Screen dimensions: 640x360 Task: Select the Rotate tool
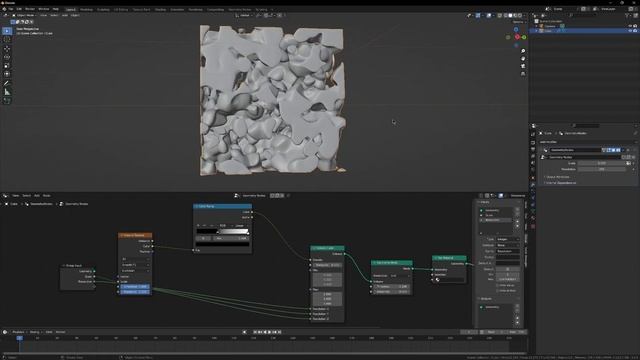[7, 57]
